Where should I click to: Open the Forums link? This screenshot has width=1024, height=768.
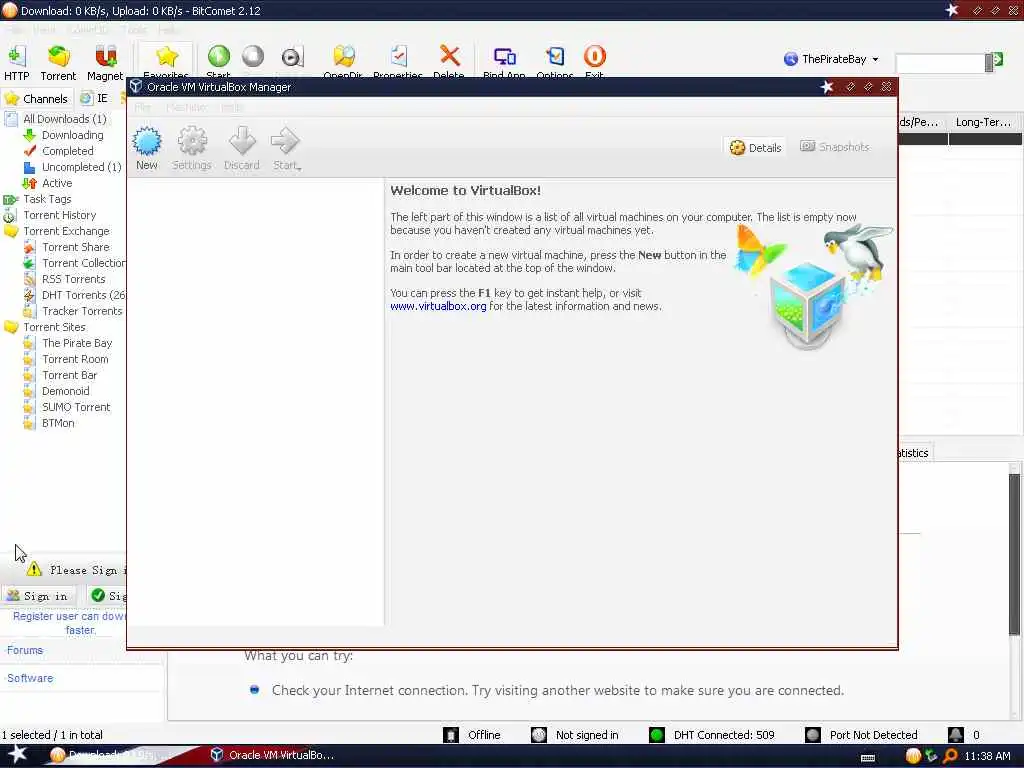[25, 650]
